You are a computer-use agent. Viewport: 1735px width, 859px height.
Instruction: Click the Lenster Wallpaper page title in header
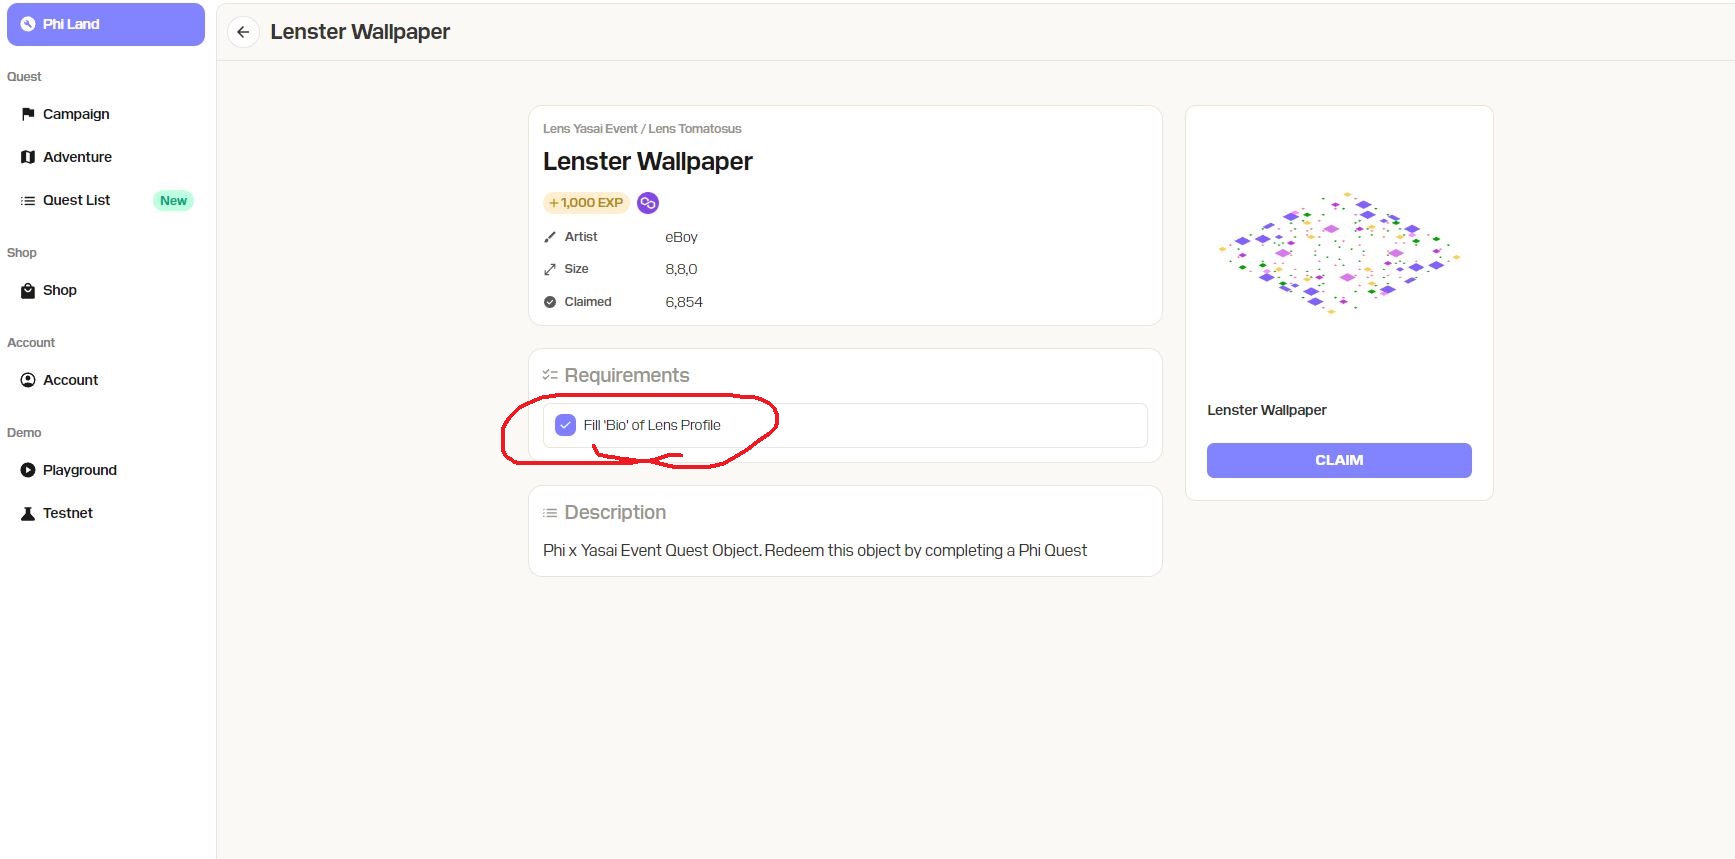coord(360,32)
